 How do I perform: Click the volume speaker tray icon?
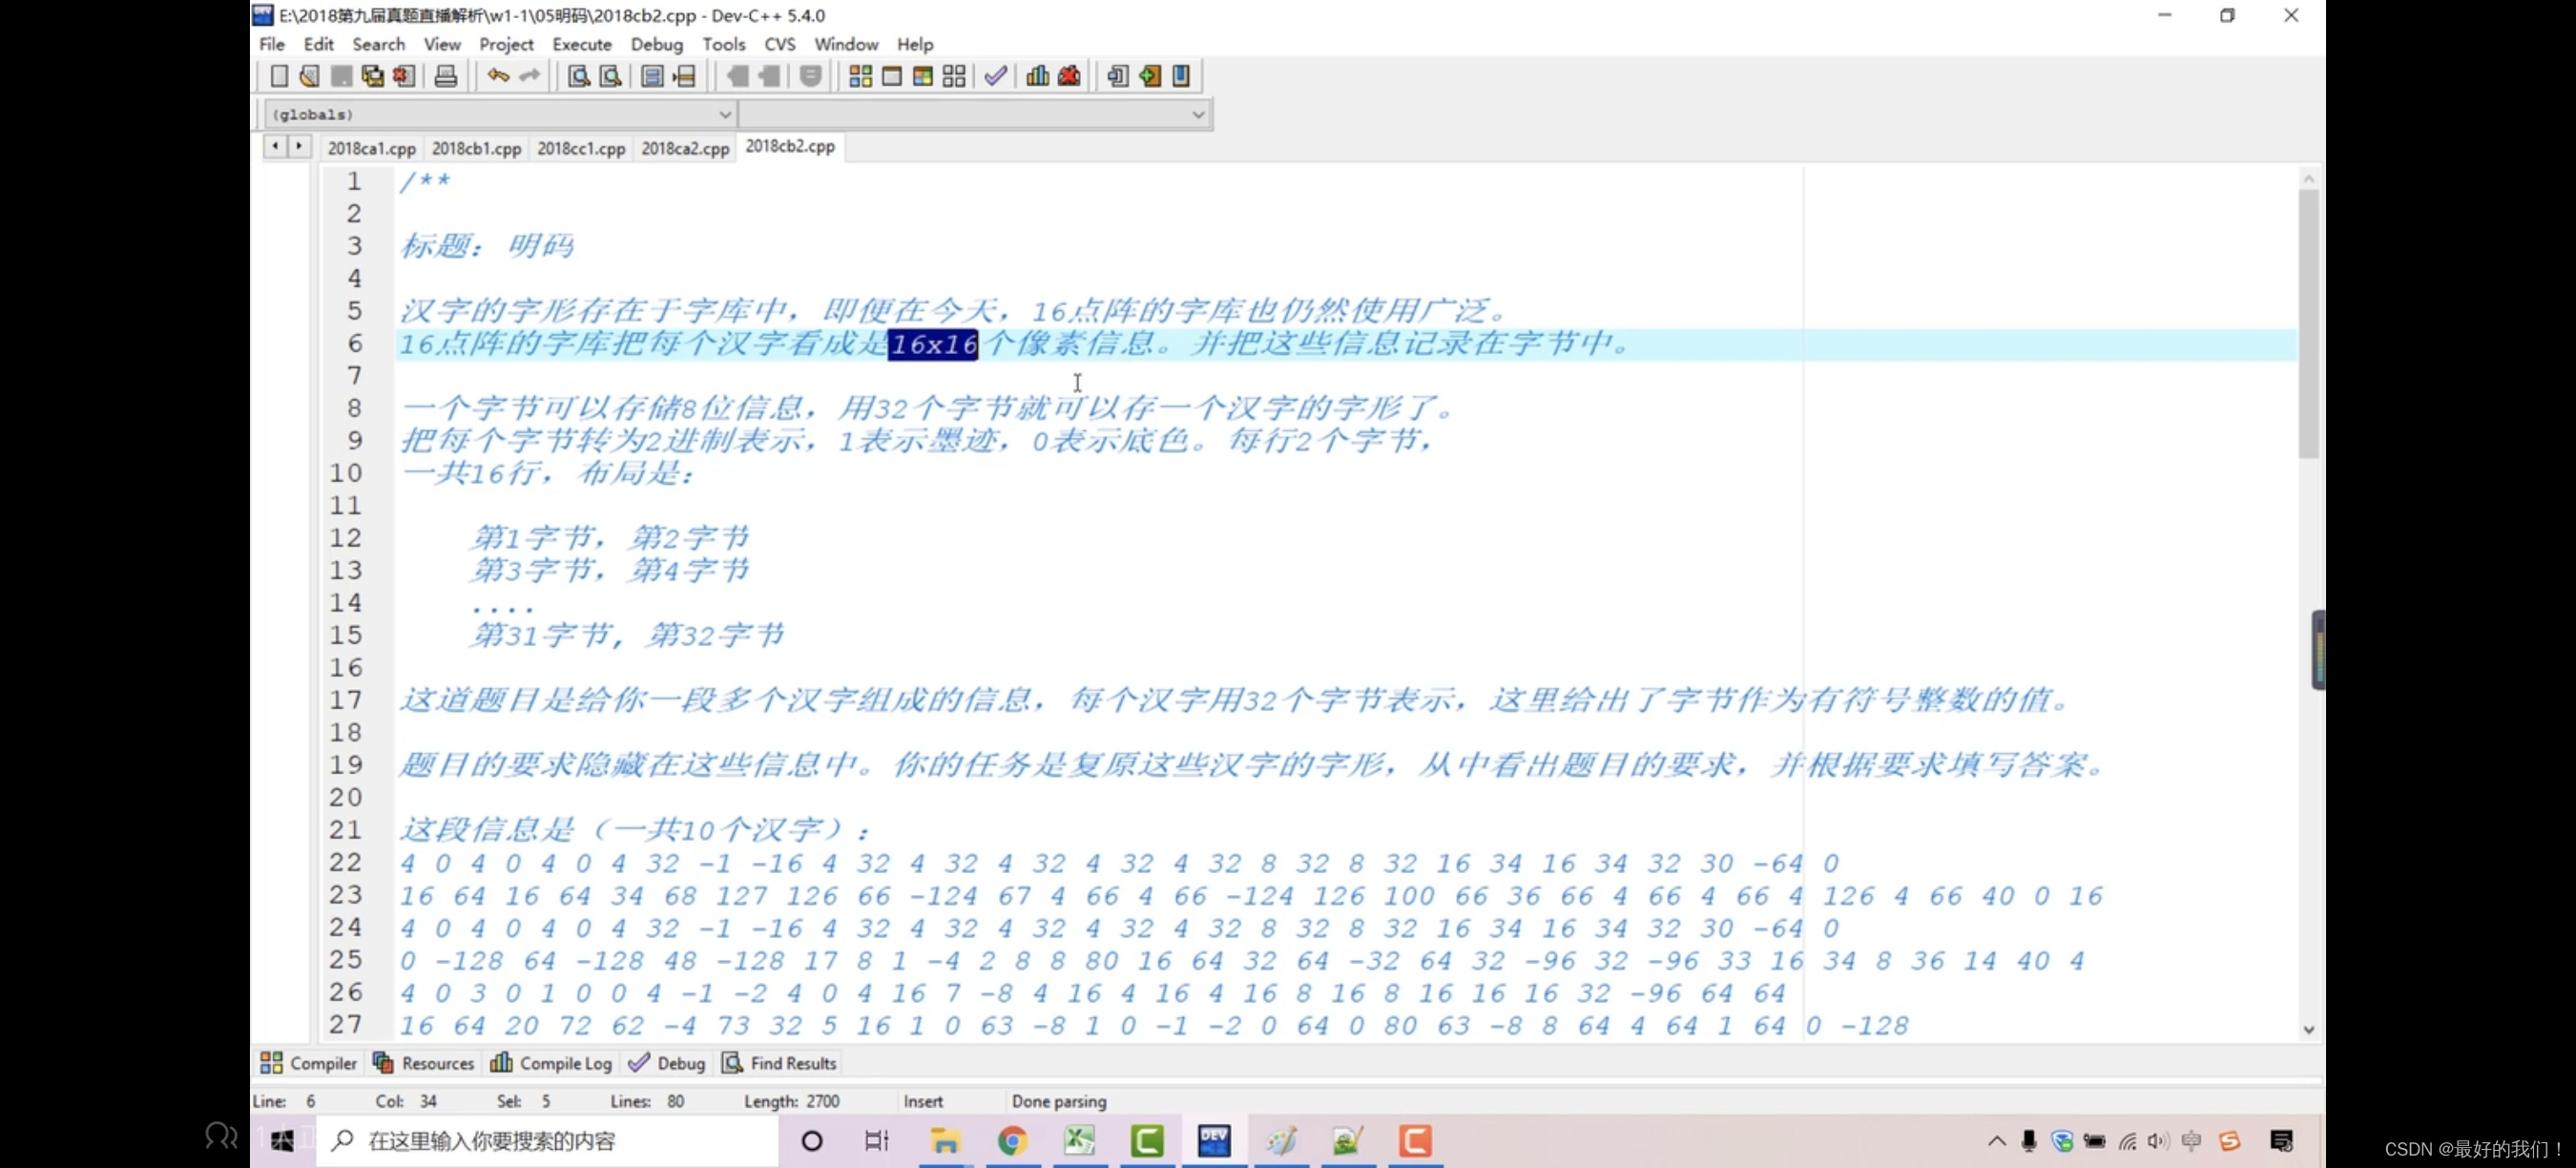tap(2158, 1141)
